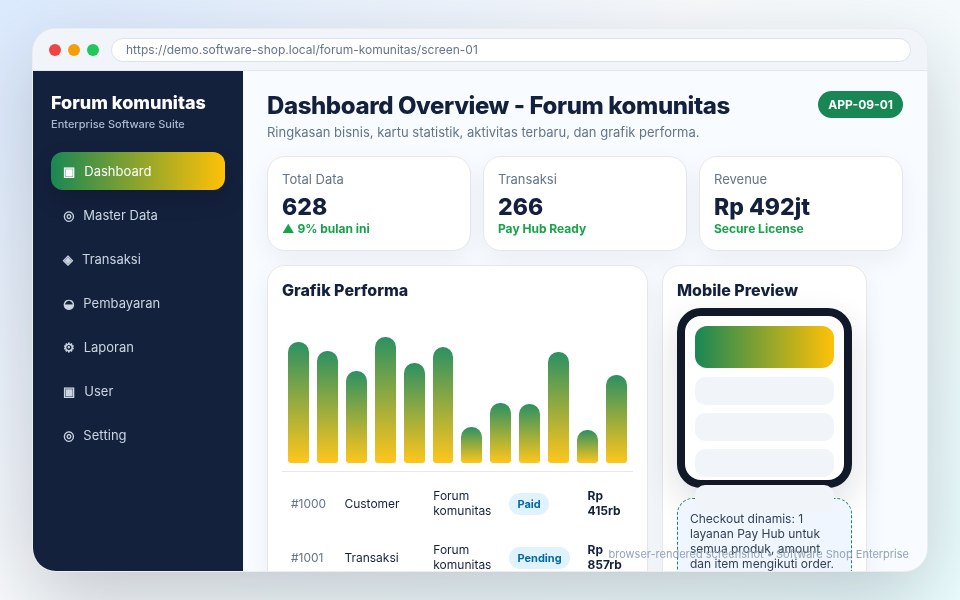Viewport: 960px width, 600px height.
Task: Click the 'Forum komunitas' sidebar title
Action: pyautogui.click(x=128, y=102)
